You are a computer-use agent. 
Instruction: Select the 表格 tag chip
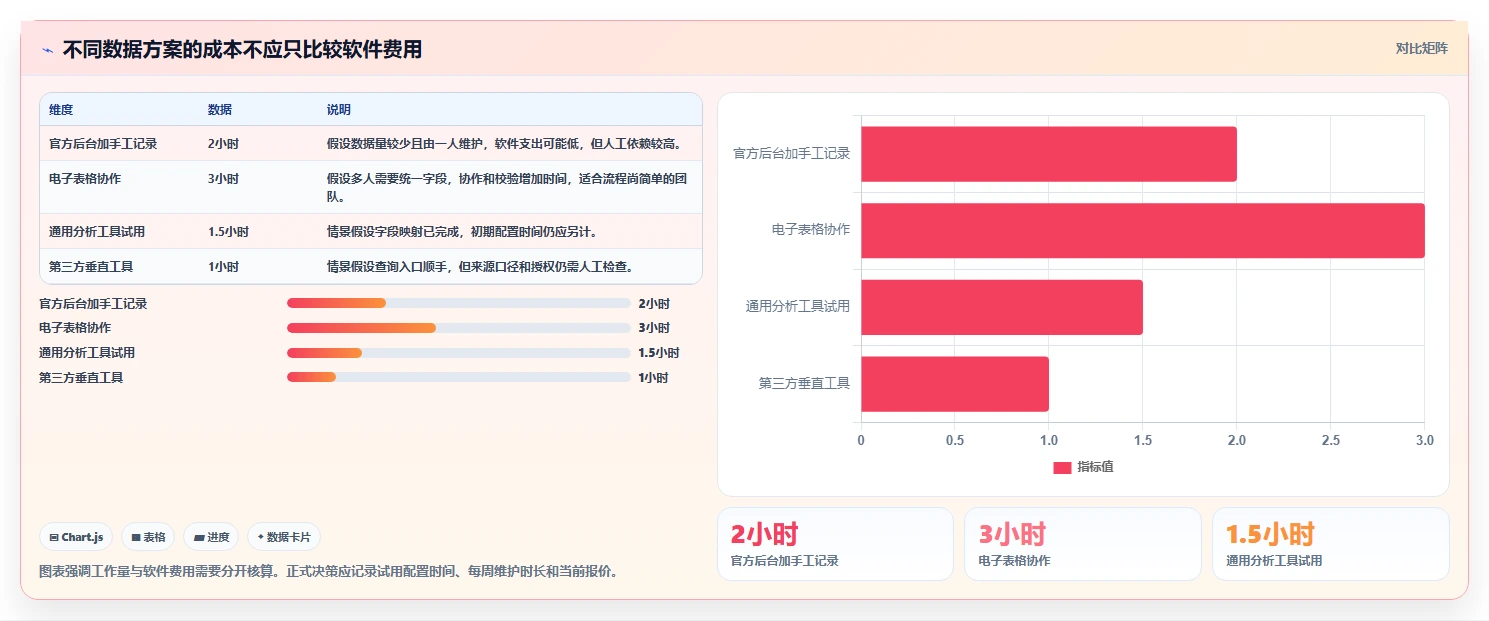[148, 537]
